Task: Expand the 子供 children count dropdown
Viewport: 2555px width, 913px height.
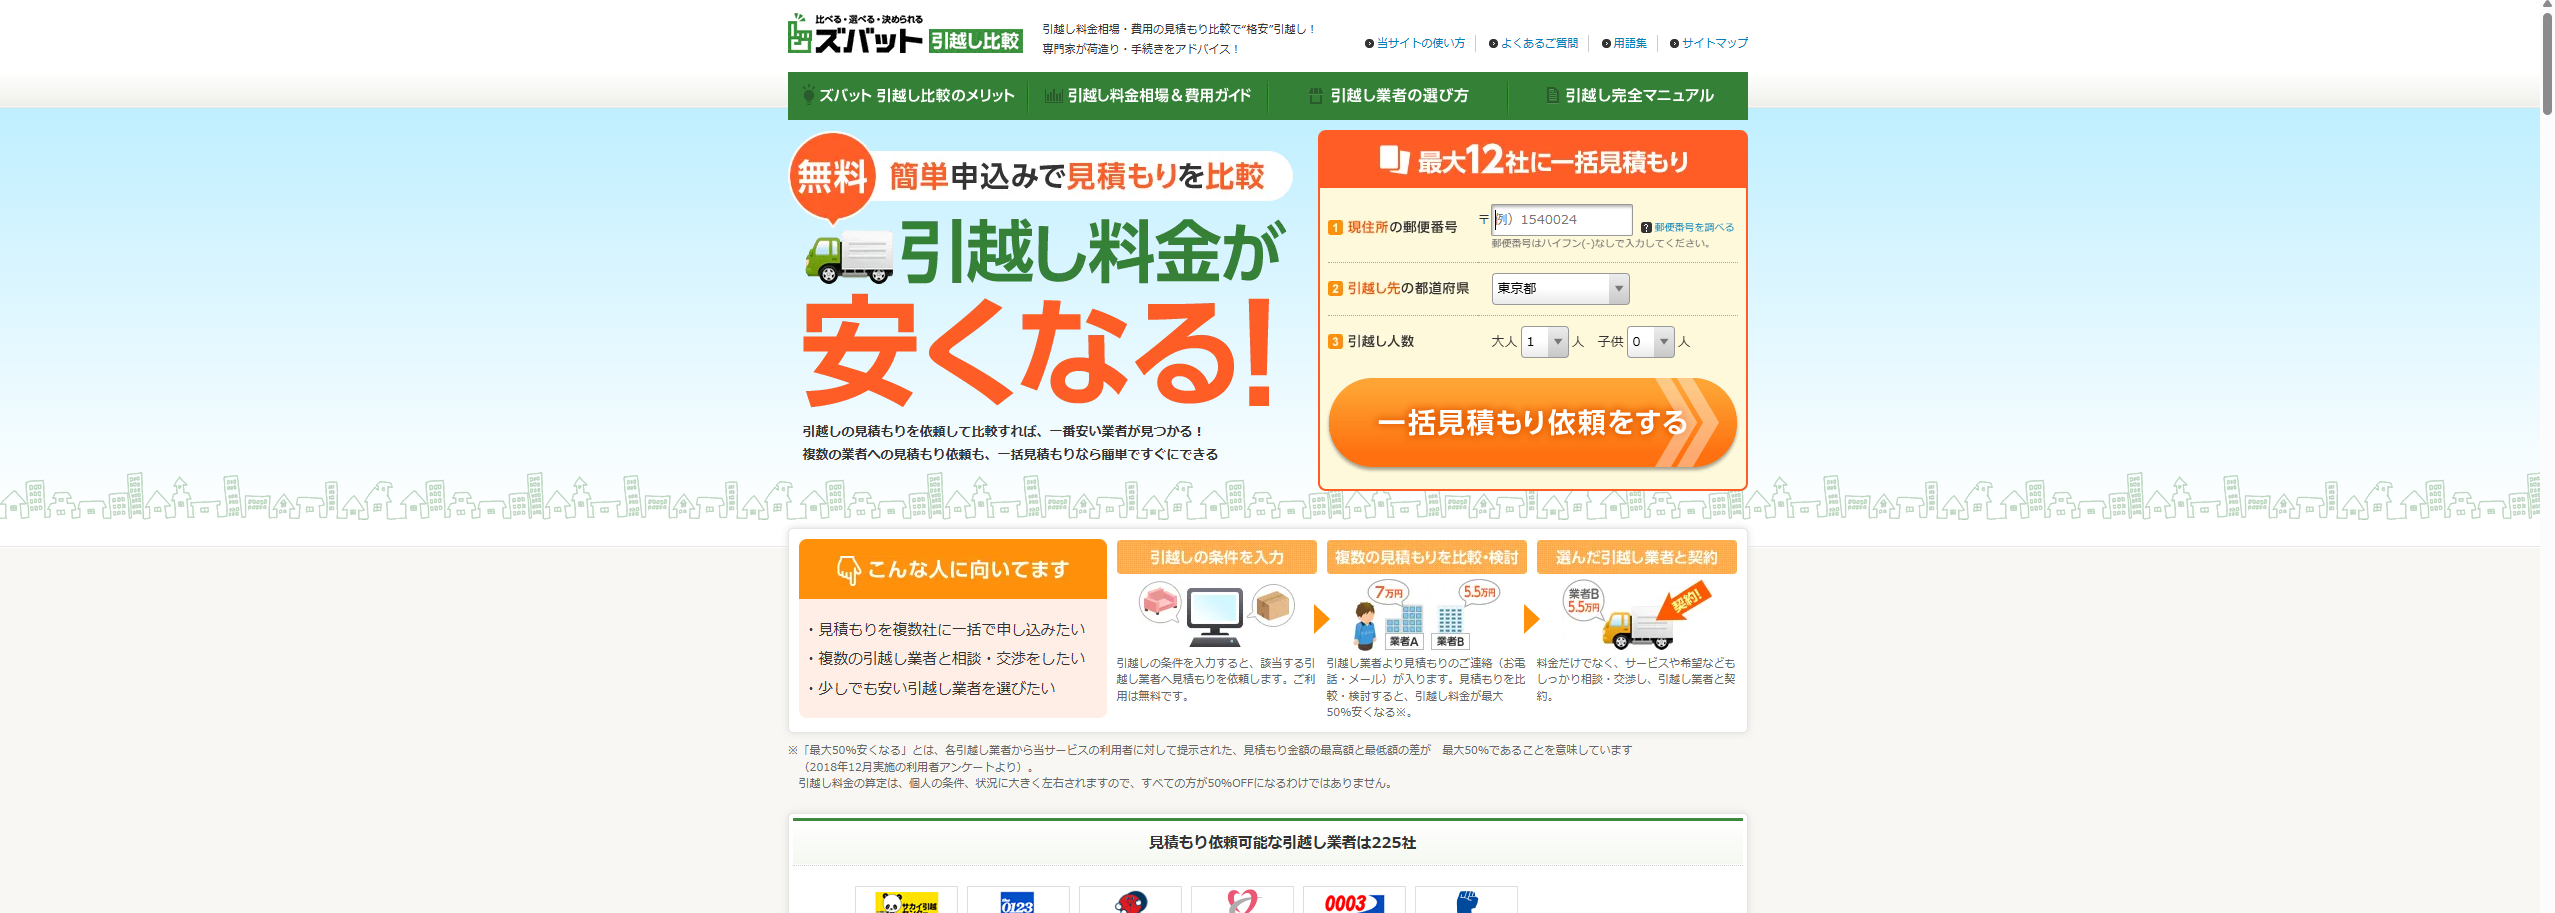Action: pos(1650,342)
